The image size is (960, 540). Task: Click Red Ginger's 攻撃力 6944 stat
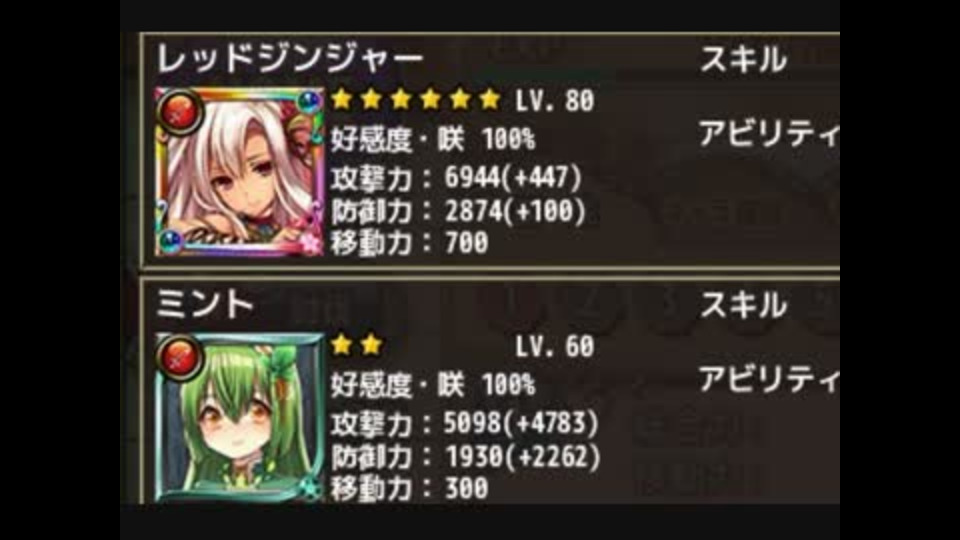click(x=456, y=178)
